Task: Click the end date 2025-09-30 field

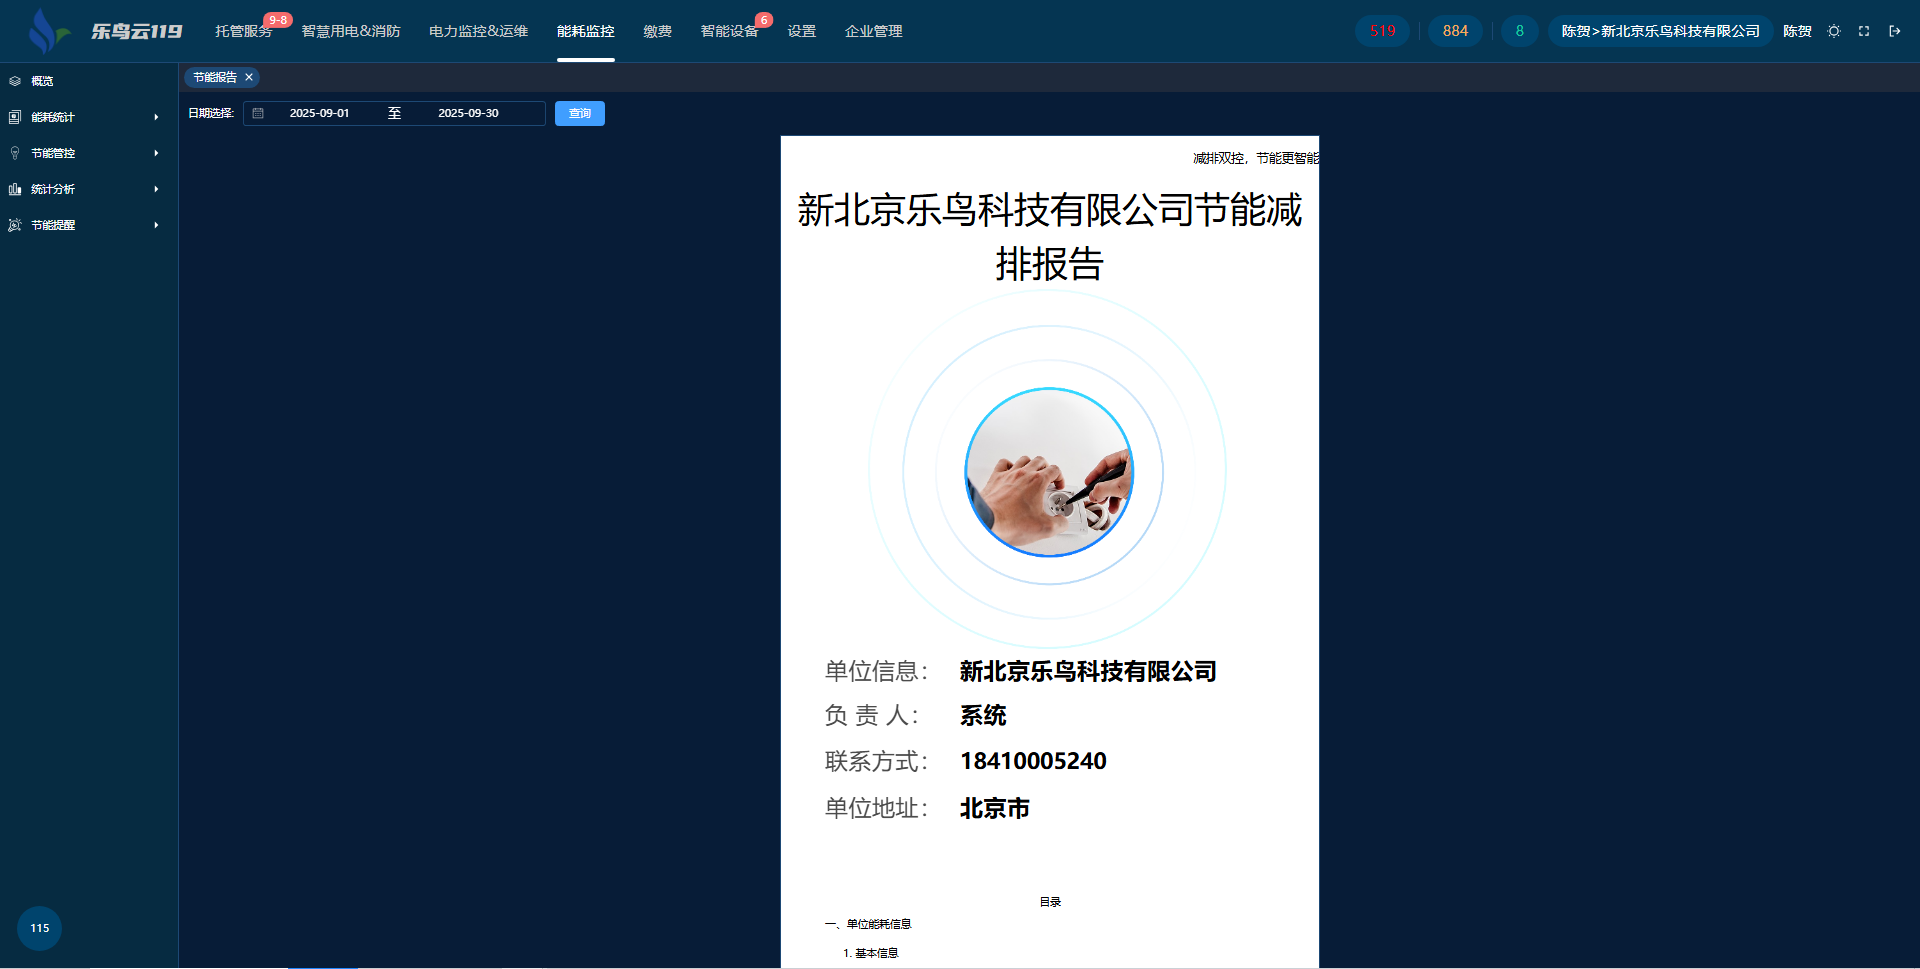Action: pyautogui.click(x=468, y=113)
